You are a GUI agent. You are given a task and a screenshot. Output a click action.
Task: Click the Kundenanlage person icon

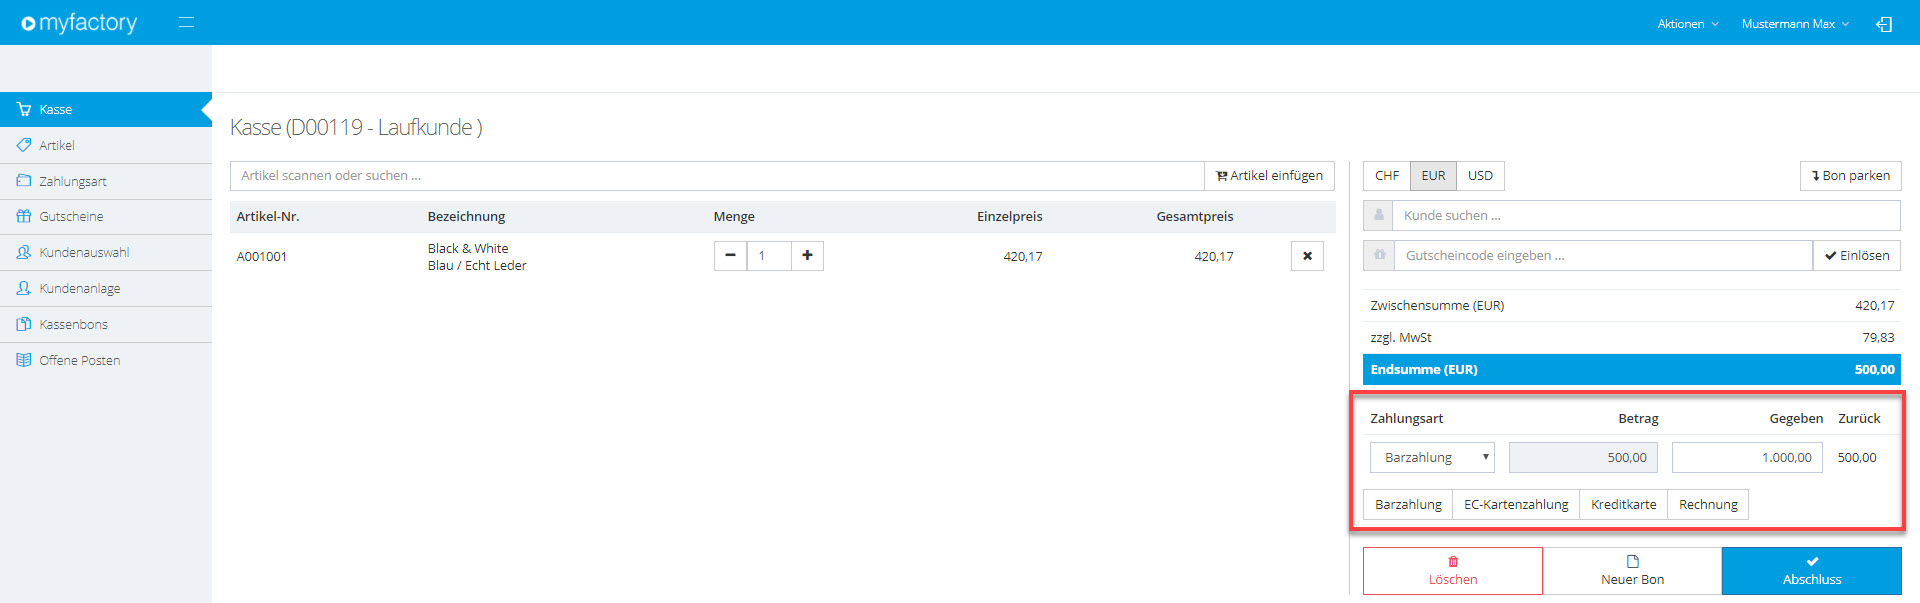[x=24, y=288]
